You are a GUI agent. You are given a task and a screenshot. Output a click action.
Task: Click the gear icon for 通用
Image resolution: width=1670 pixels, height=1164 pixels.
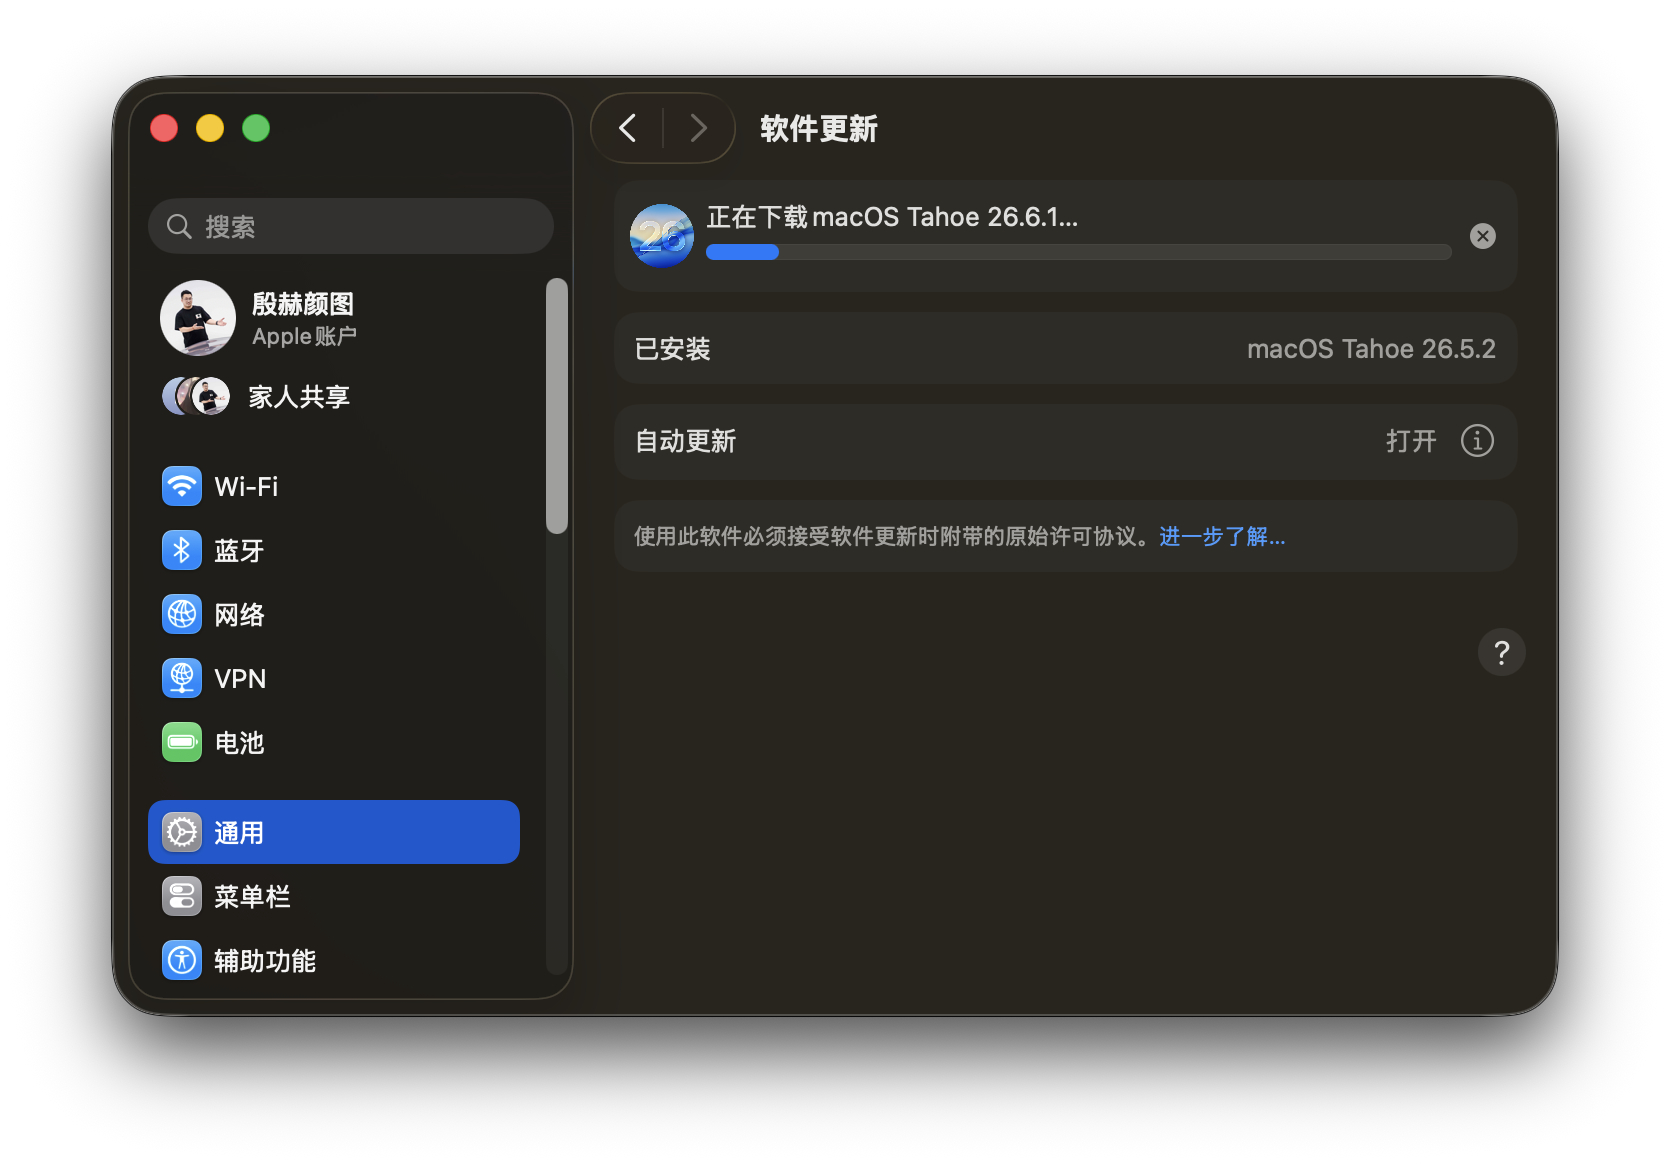(x=182, y=833)
